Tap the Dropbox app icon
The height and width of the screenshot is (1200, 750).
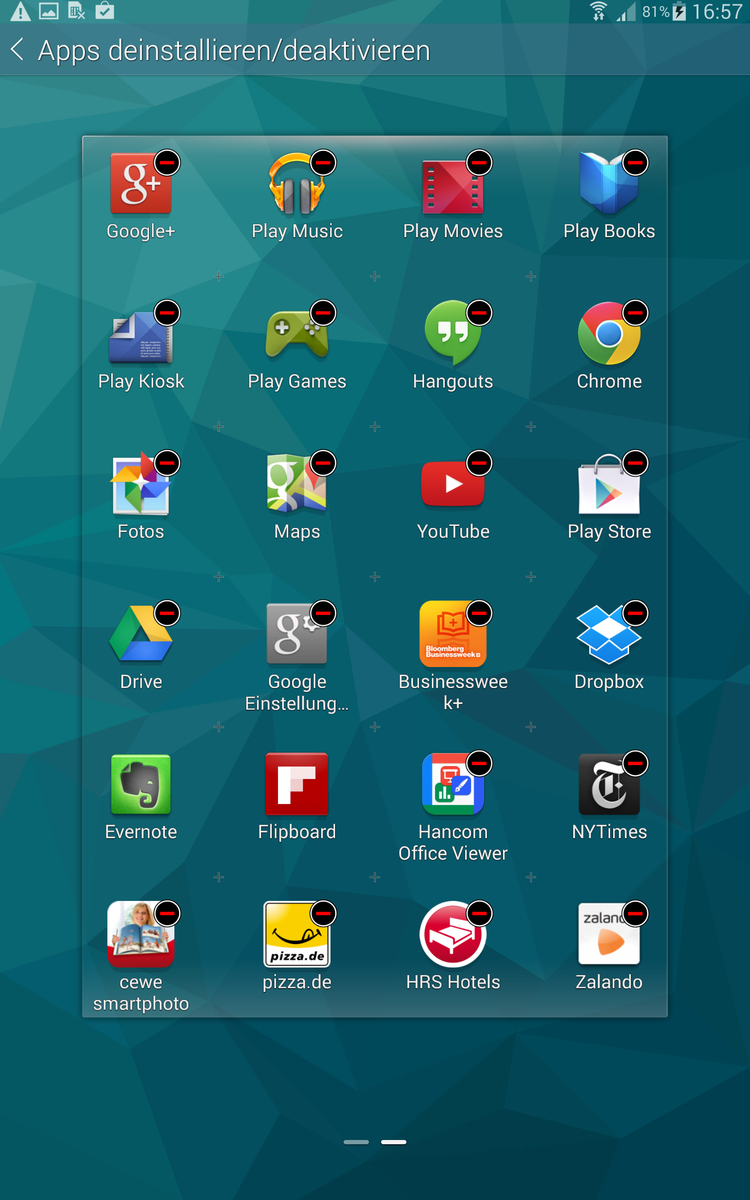click(609, 634)
